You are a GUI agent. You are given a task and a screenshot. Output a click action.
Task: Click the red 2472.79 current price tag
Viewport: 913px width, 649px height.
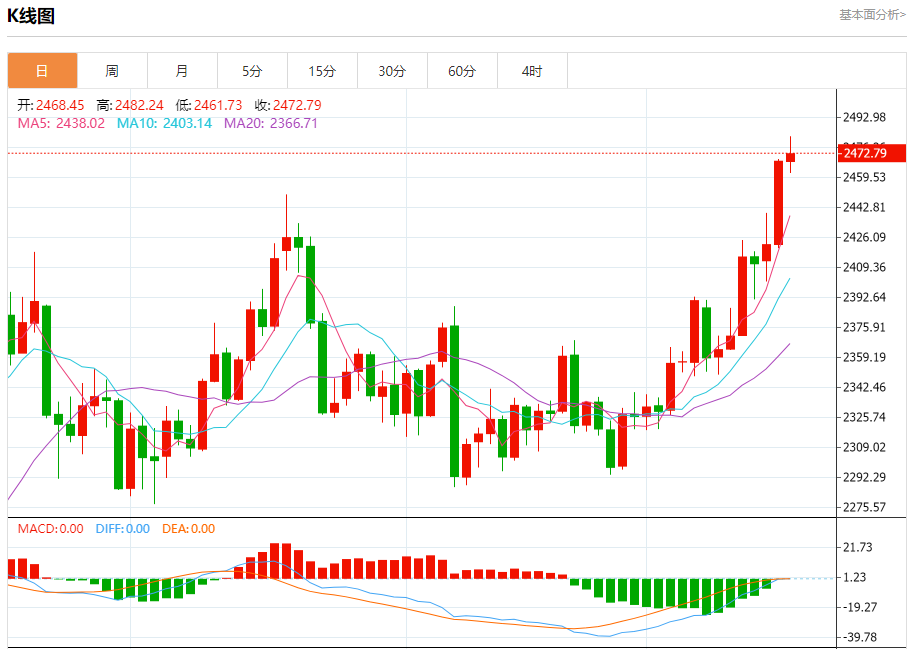pyautogui.click(x=872, y=153)
